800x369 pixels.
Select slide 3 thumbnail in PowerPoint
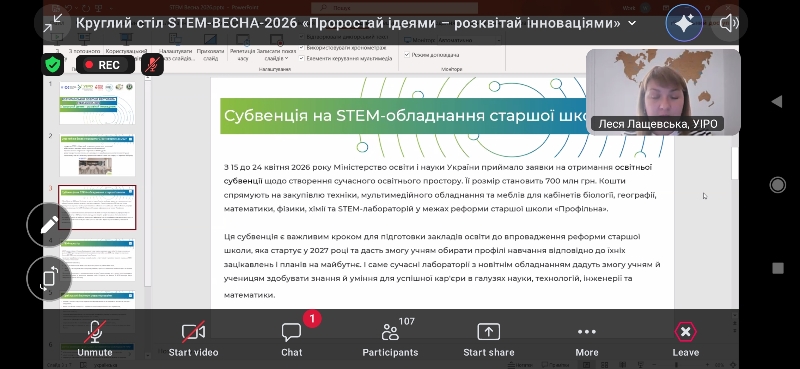click(97, 207)
